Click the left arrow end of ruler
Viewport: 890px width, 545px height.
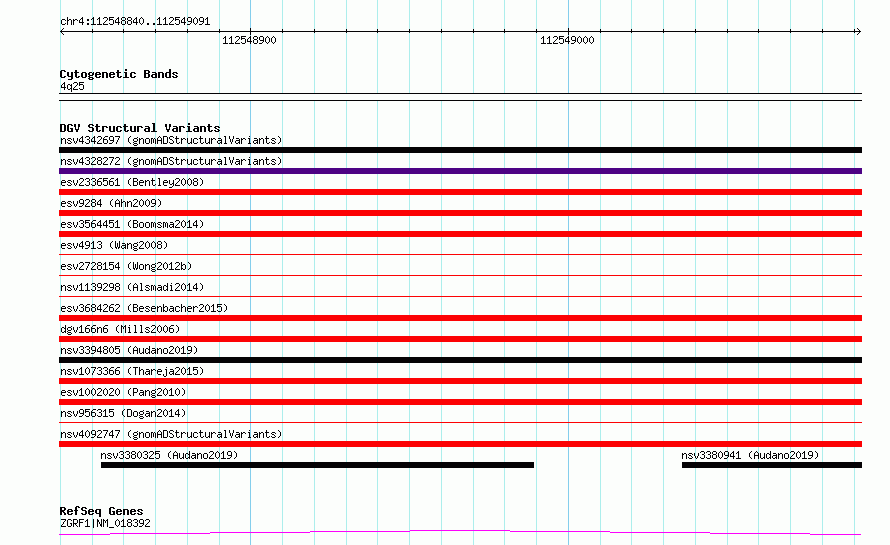pos(62,32)
